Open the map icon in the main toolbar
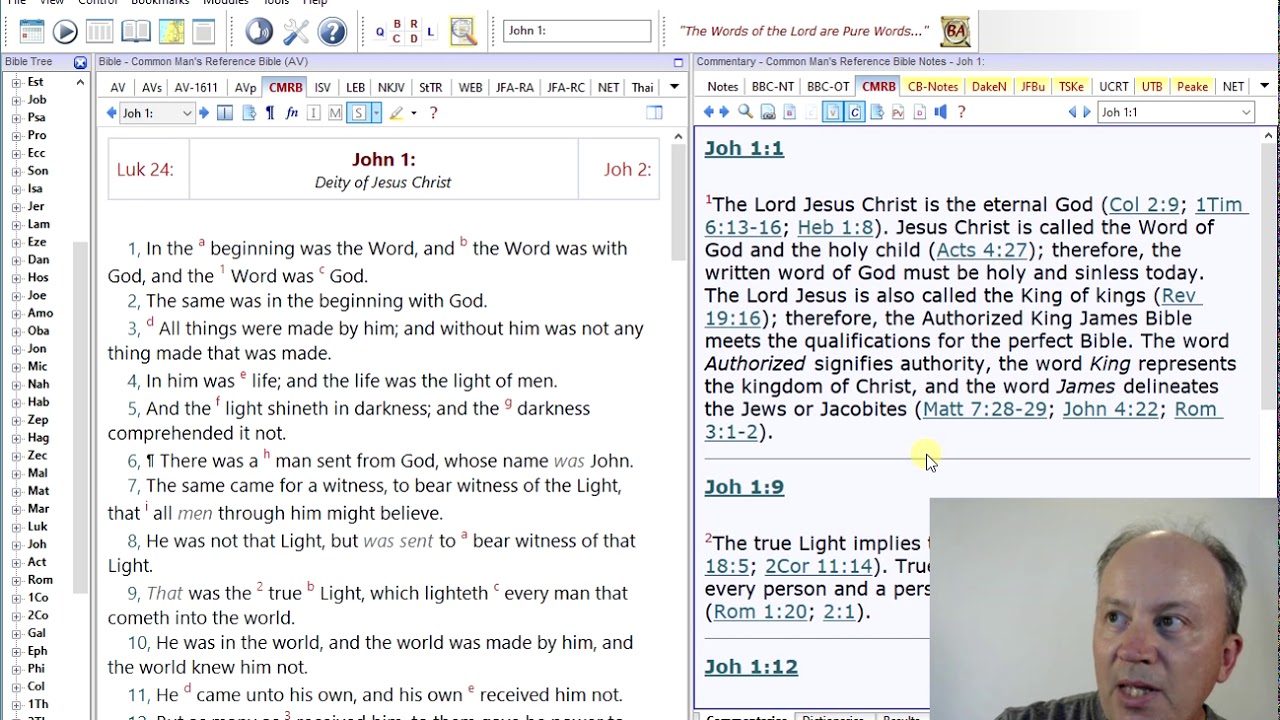 pos(171,32)
